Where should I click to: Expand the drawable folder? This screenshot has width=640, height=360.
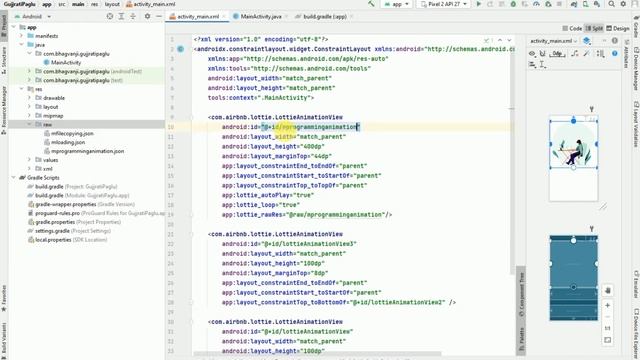(29, 98)
